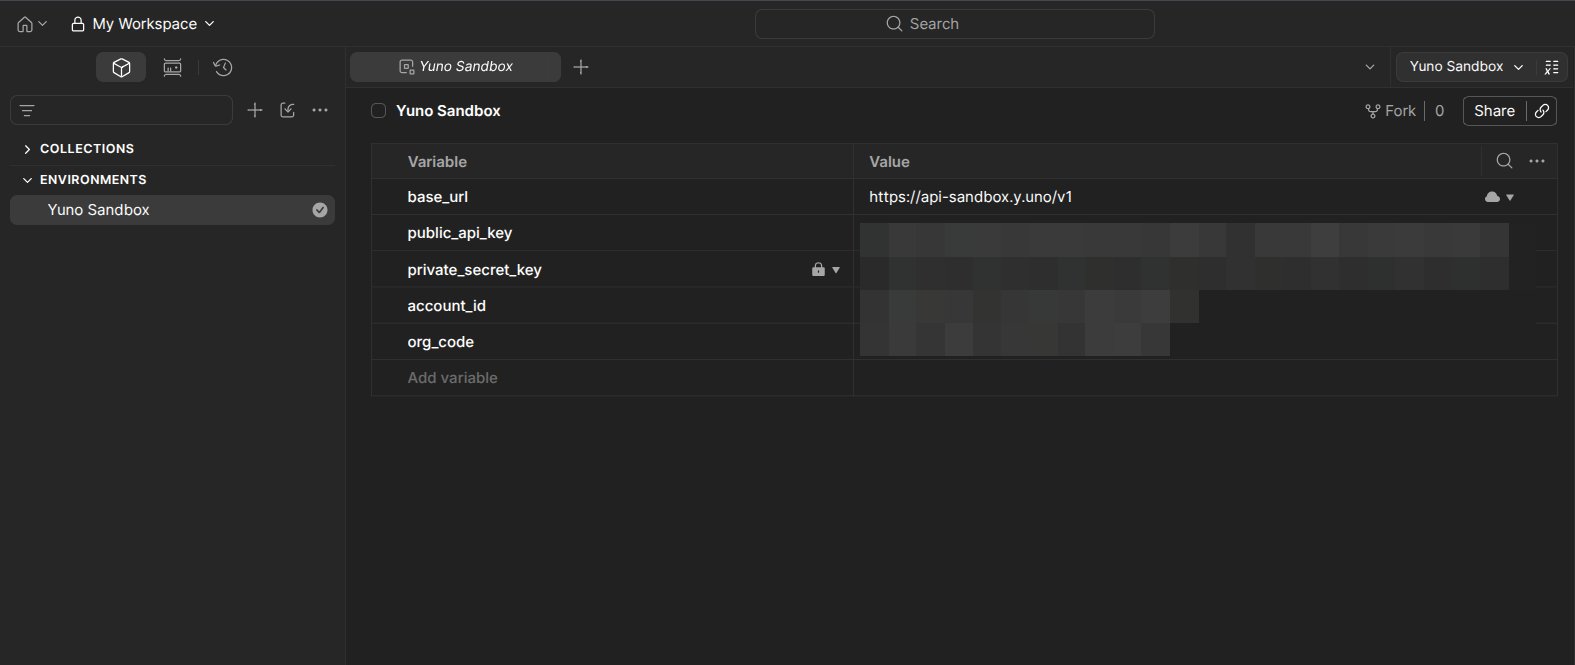Open sidebar more options ellipsis
This screenshot has width=1575, height=665.
(320, 110)
